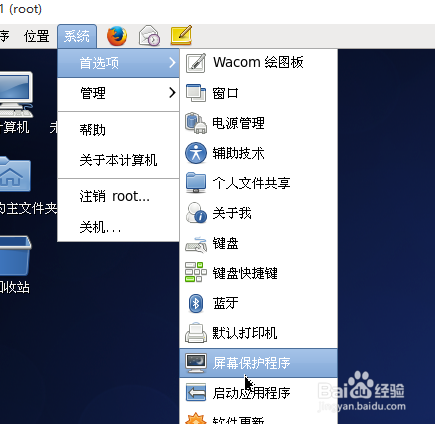The width and height of the screenshot is (435, 424).
Task: Open 启动应用程序 preferences entry
Action: pyautogui.click(x=258, y=393)
